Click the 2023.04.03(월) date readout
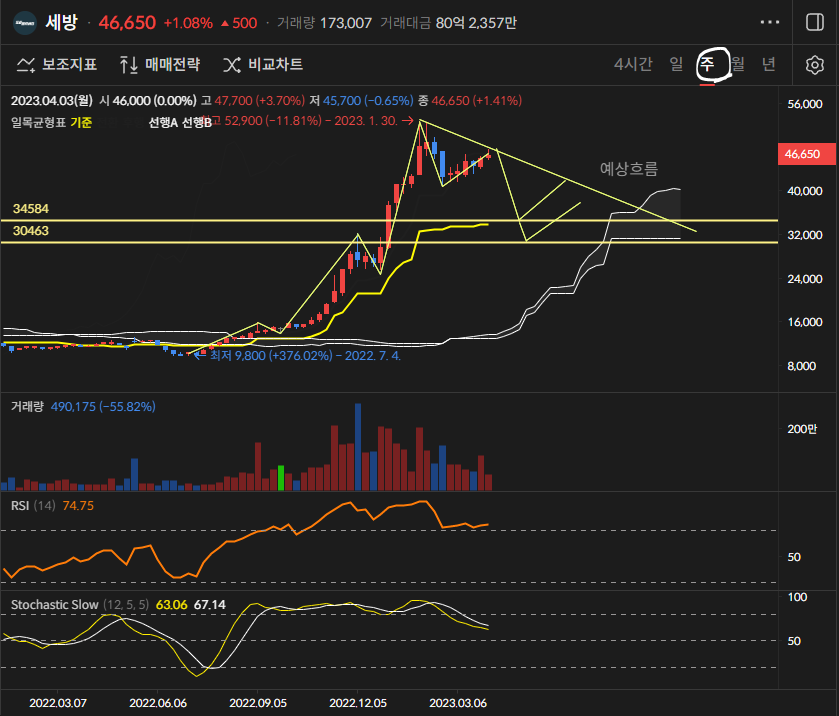This screenshot has height=716, width=839. (52, 101)
